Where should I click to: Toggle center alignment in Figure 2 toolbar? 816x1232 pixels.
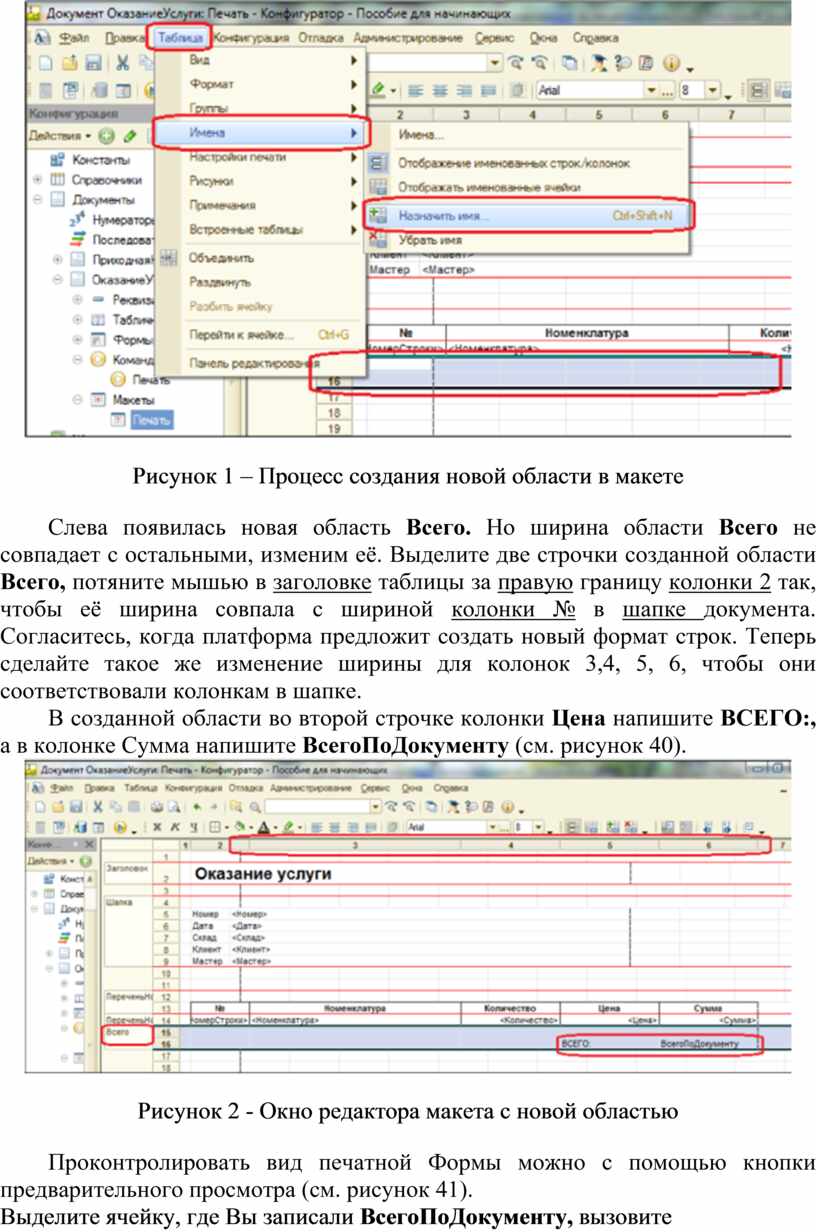tap(335, 828)
